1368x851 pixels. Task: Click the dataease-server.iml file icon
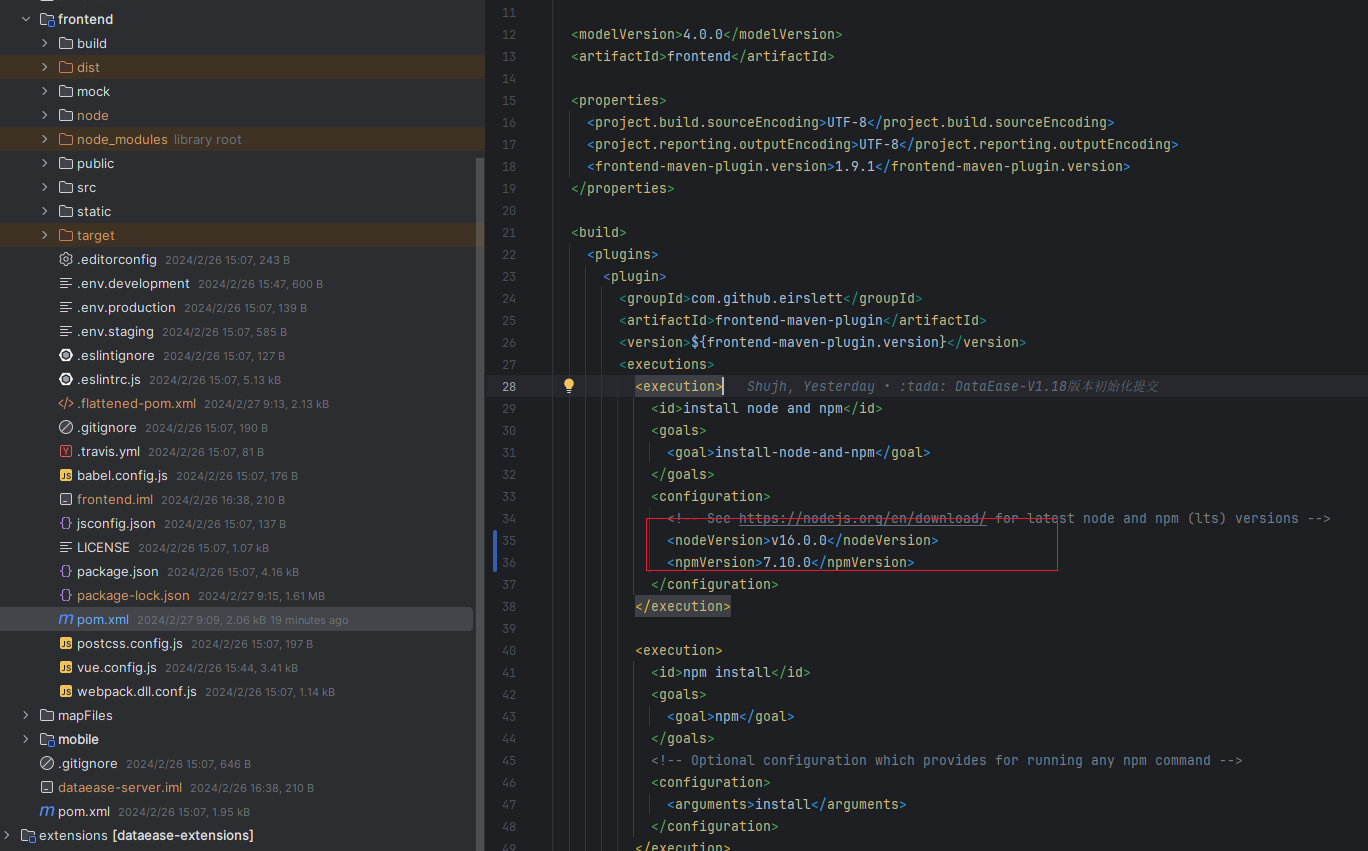click(x=47, y=787)
